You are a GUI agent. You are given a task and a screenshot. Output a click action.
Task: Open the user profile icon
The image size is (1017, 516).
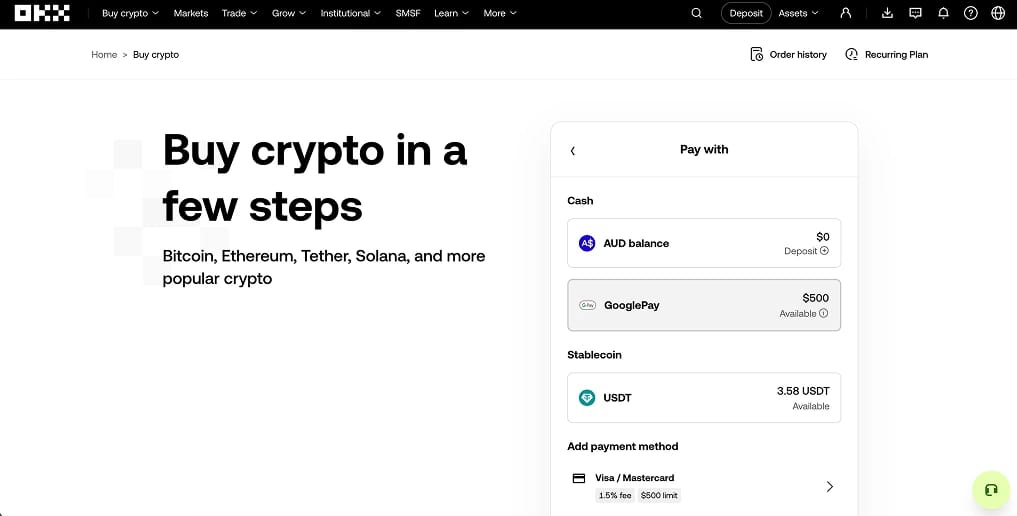[x=846, y=13]
